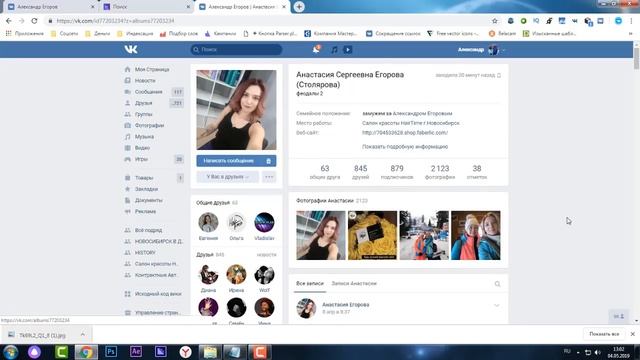Open the Деньги bookmarks folder
Viewport: 640px width, 360px height.
(98, 33)
